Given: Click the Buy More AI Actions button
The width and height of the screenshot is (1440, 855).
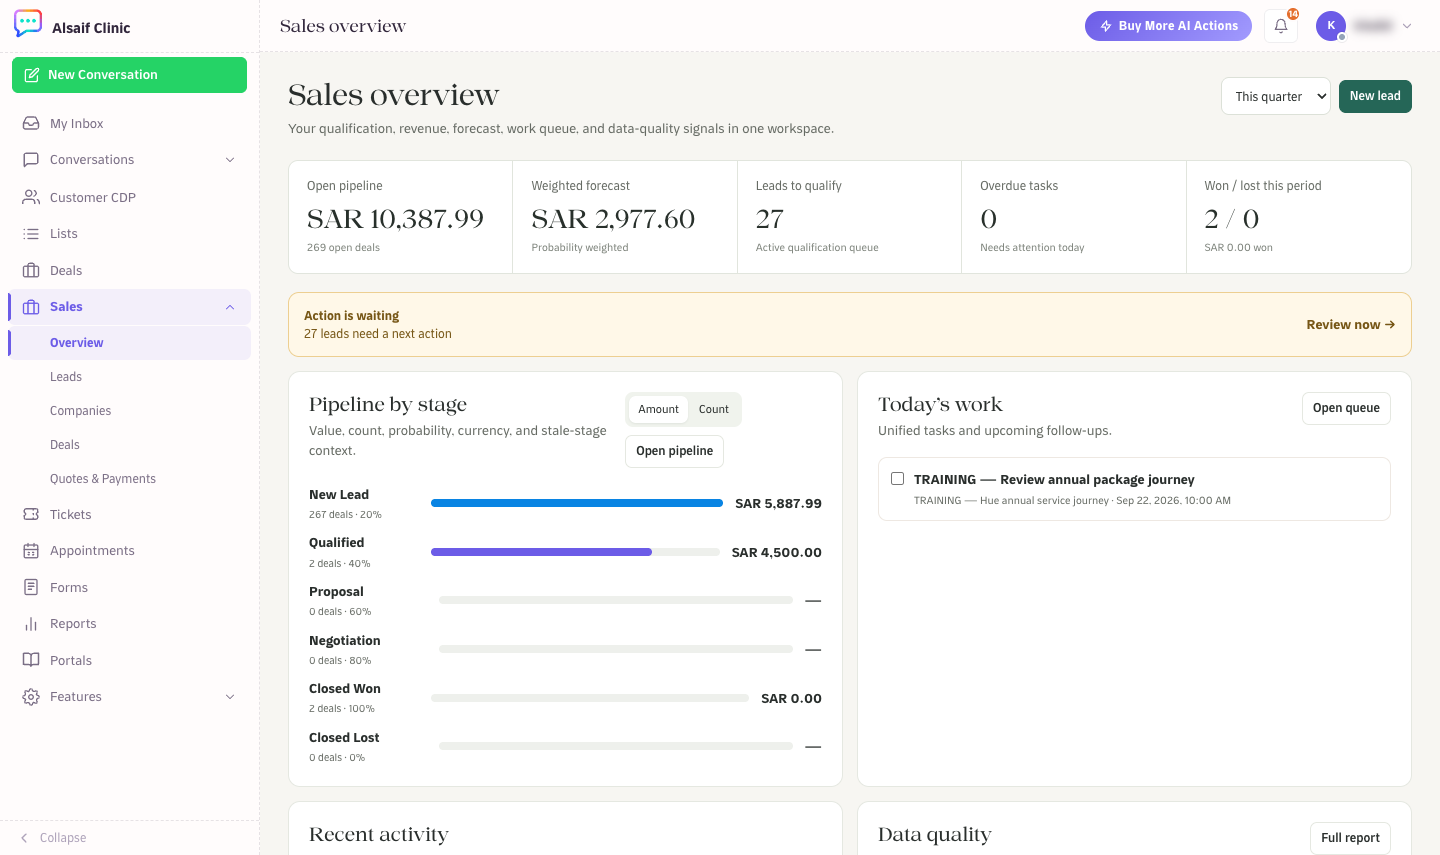Looking at the screenshot, I should click(x=1168, y=26).
